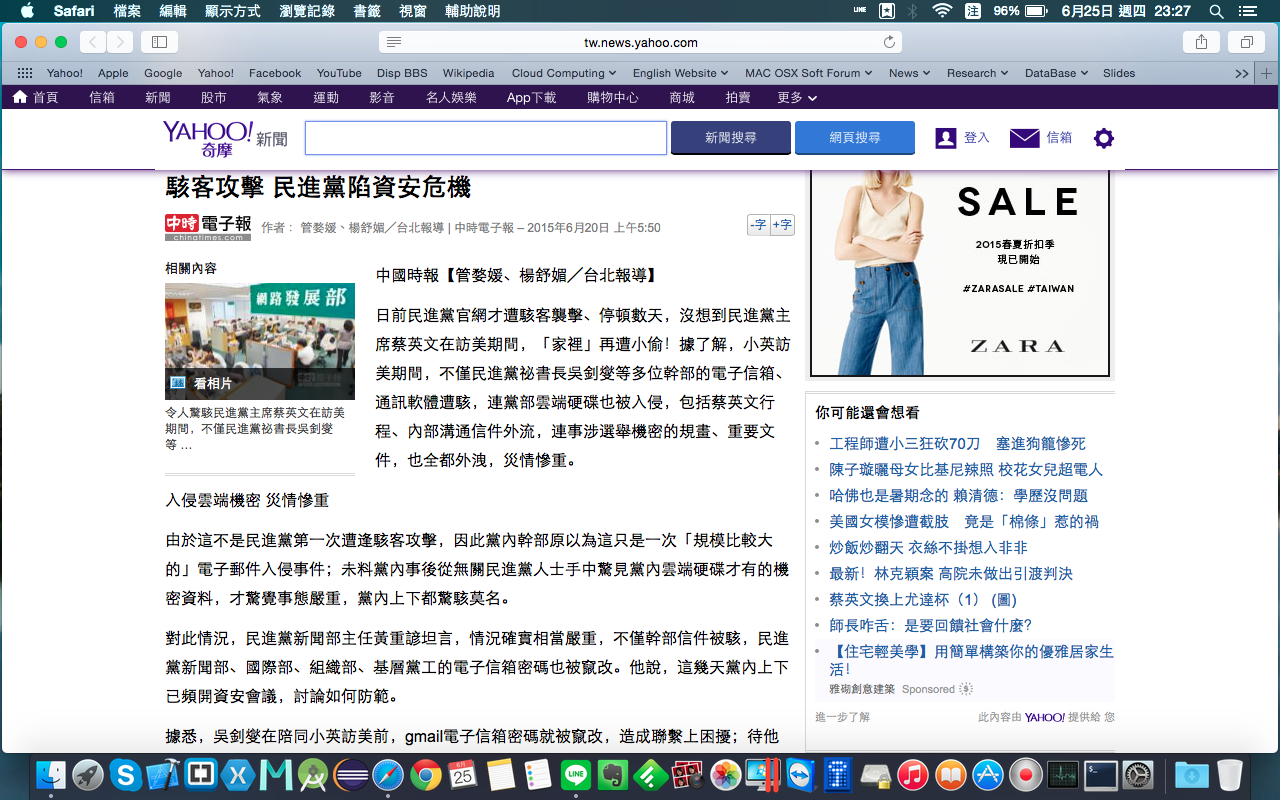Open the Reader view icon in address bar
The height and width of the screenshot is (800, 1280).
pos(394,42)
